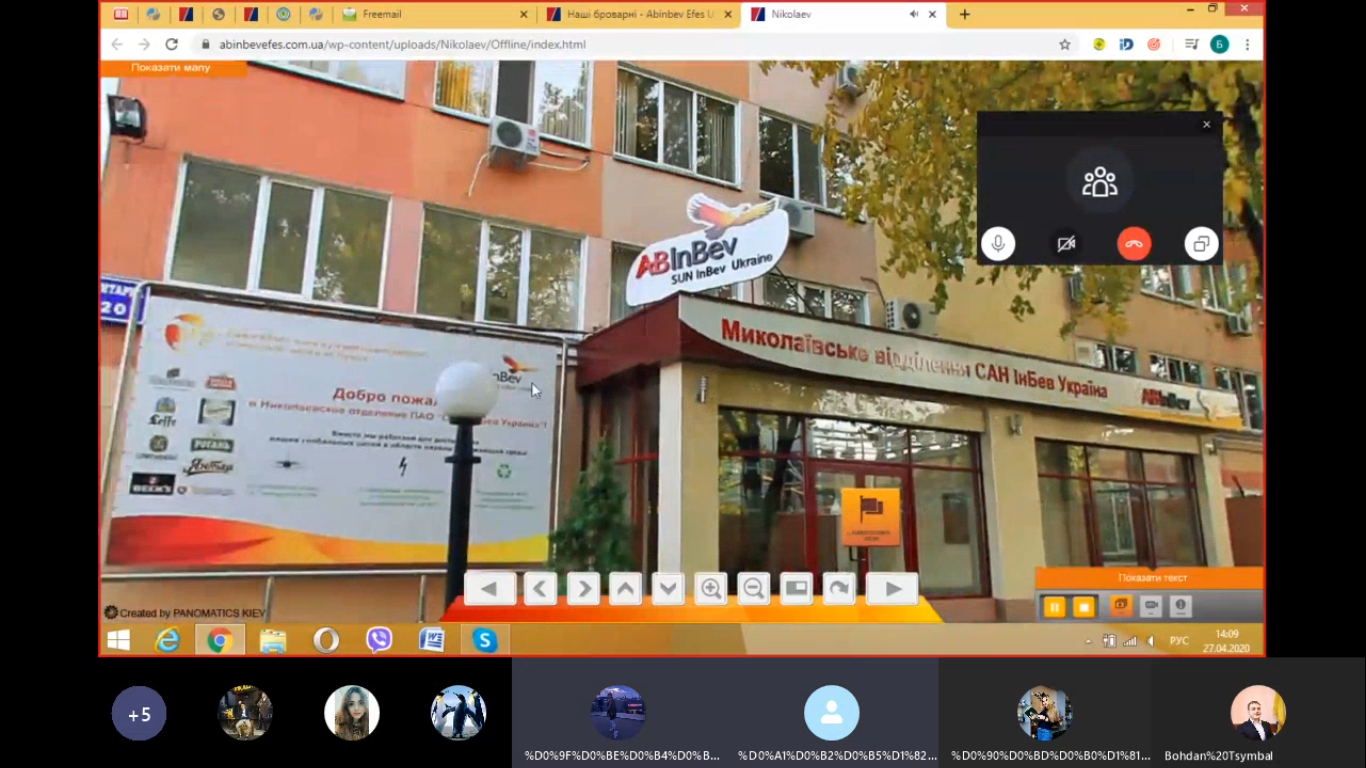
Task: Pause the tour narration
Action: pyautogui.click(x=1053, y=607)
